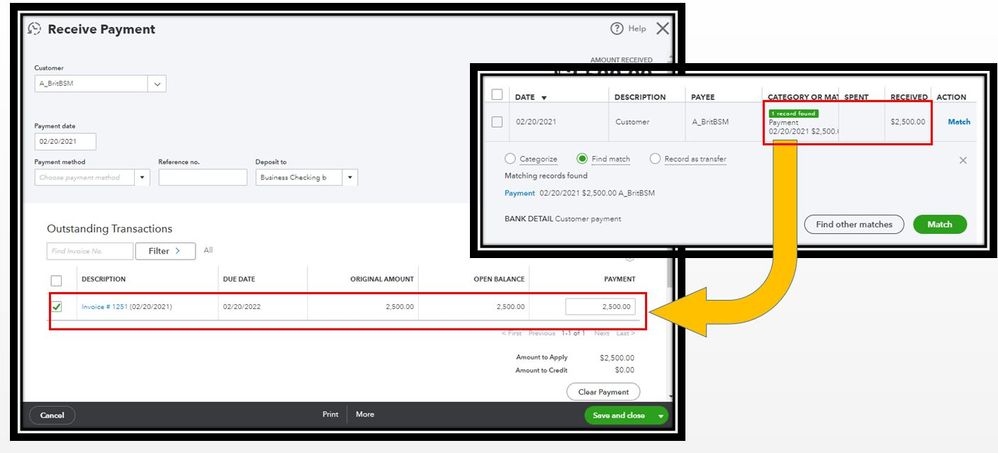Click the DUE DATE column header

coord(239,279)
